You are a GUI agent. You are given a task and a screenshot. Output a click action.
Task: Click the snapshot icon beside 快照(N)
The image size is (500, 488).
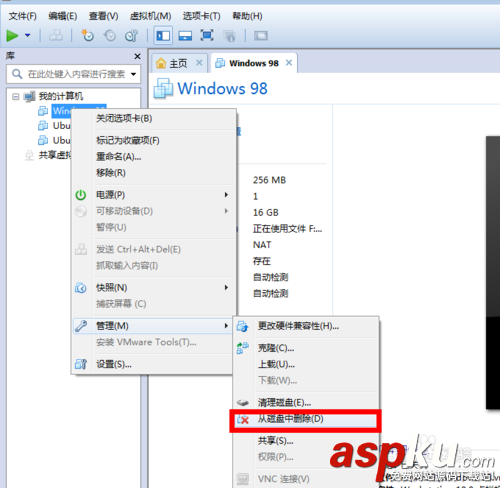click(81, 288)
